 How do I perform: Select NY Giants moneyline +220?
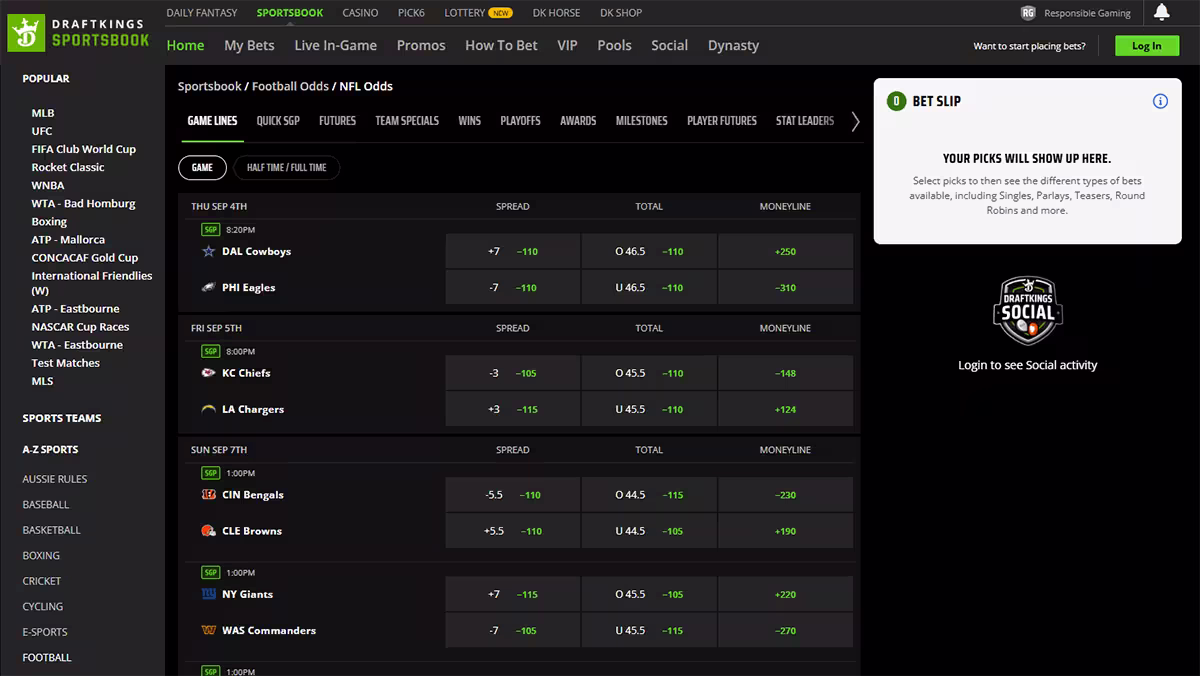point(785,594)
